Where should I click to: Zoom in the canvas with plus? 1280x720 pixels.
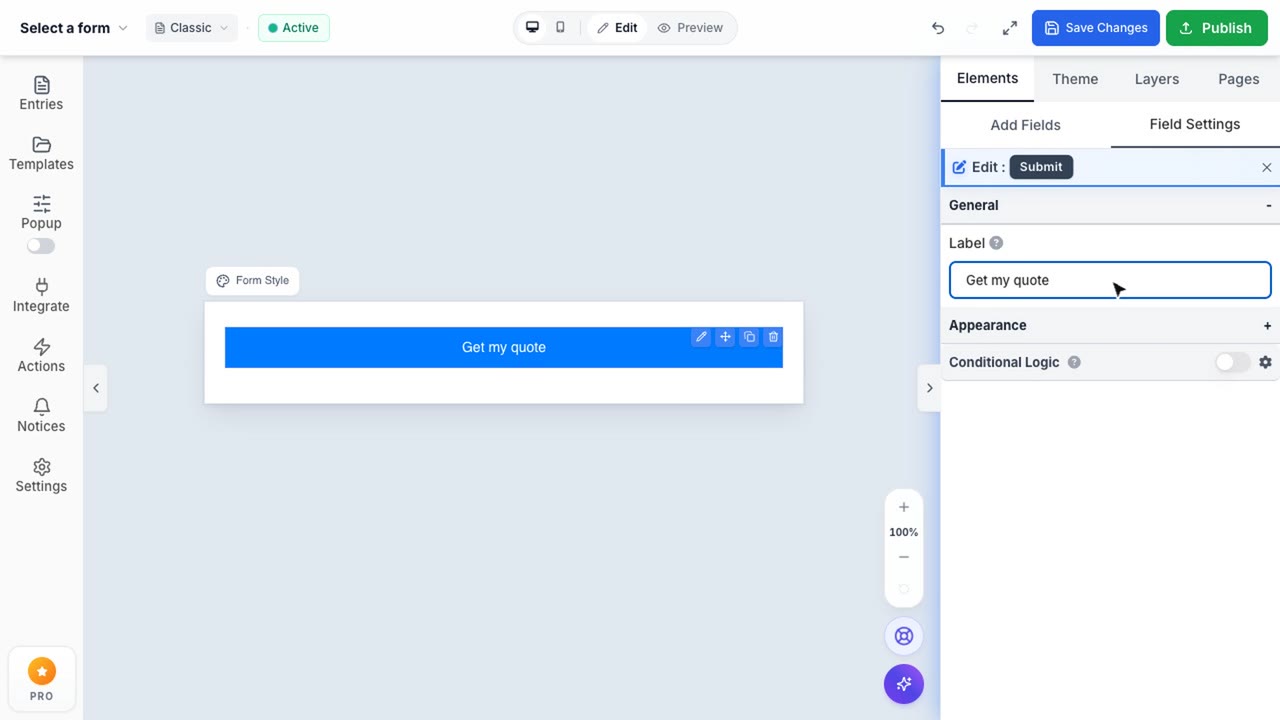[x=904, y=507]
